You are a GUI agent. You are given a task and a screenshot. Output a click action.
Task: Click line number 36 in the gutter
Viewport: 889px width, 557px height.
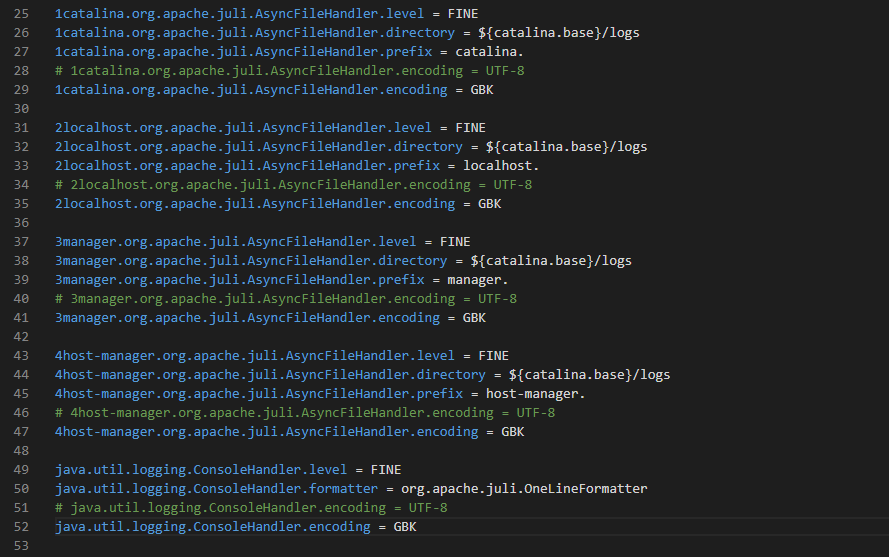coord(21,223)
